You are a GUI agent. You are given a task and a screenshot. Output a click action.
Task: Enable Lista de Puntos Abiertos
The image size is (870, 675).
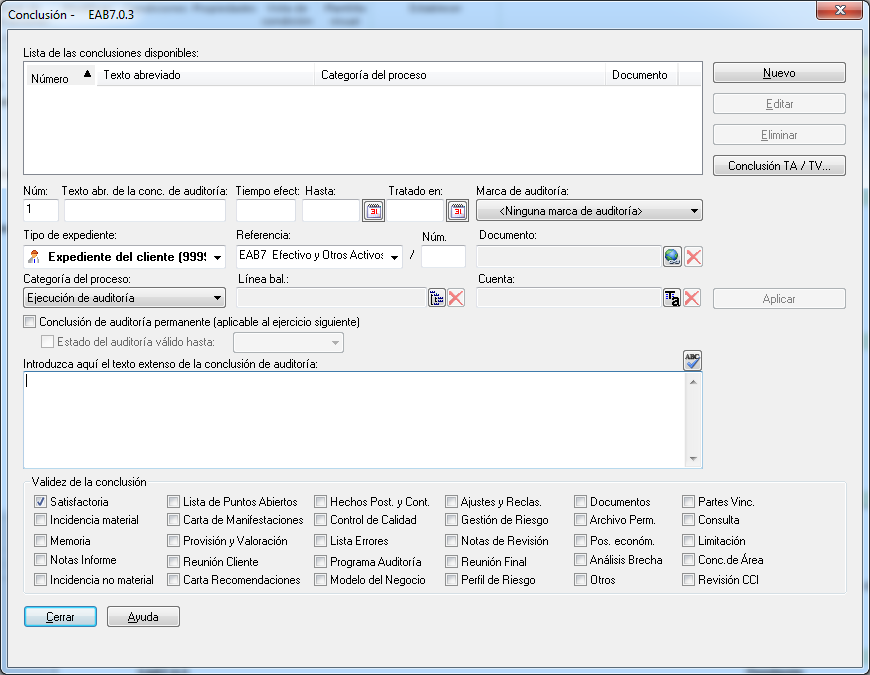173,501
